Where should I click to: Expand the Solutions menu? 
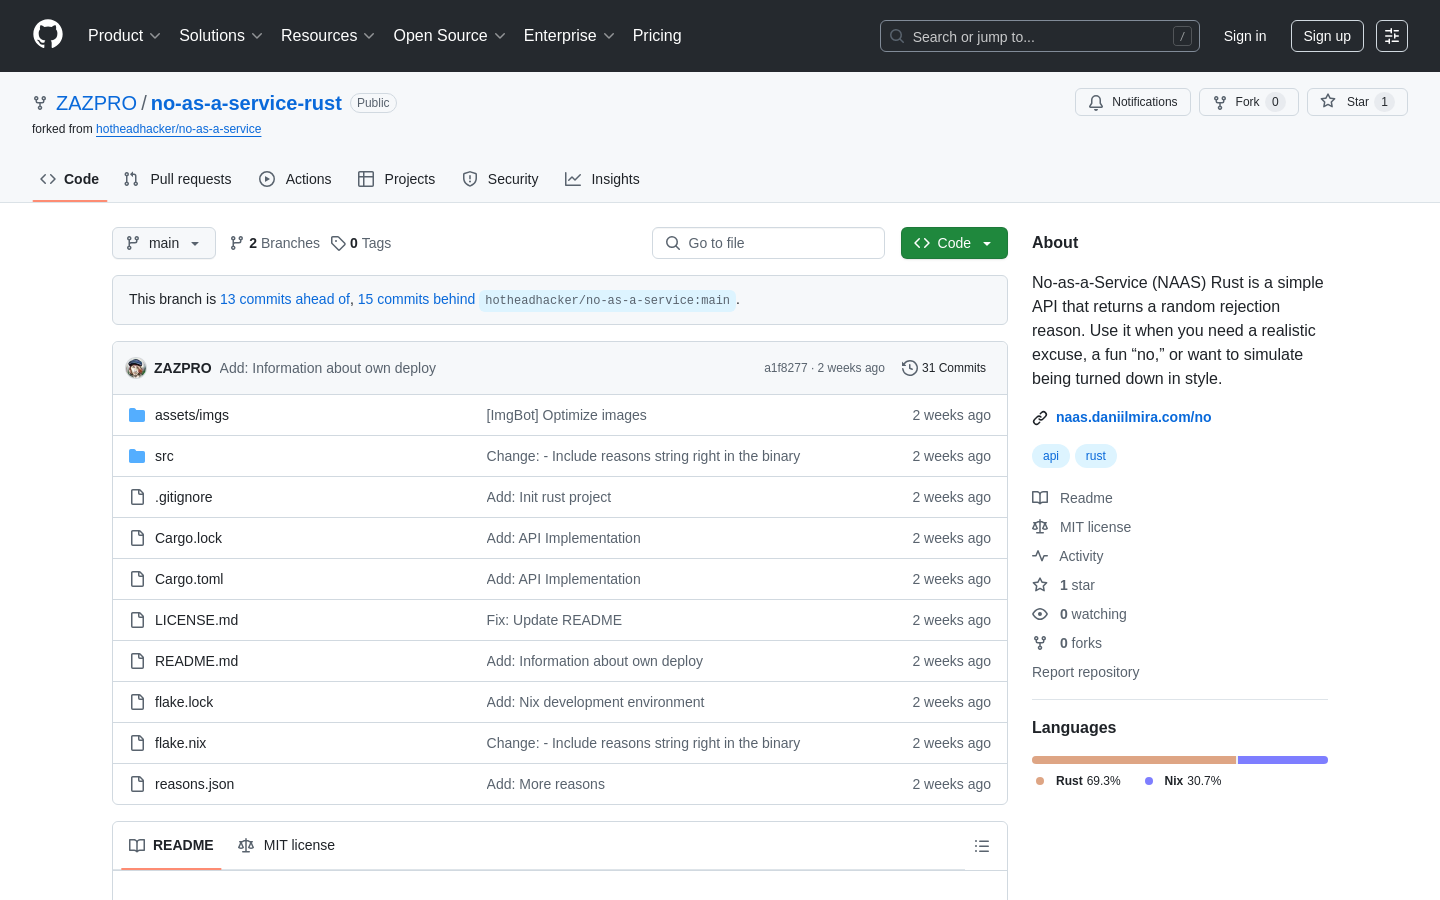coord(221,35)
